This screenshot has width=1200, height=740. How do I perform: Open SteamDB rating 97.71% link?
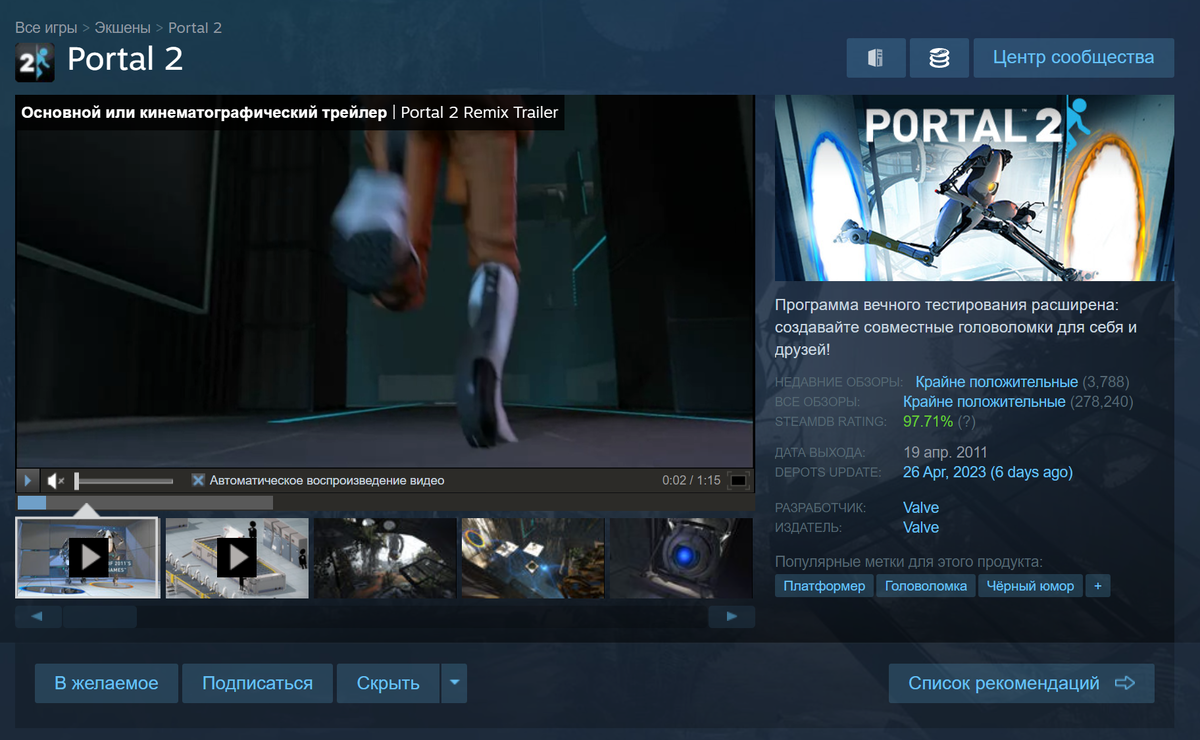coord(928,421)
